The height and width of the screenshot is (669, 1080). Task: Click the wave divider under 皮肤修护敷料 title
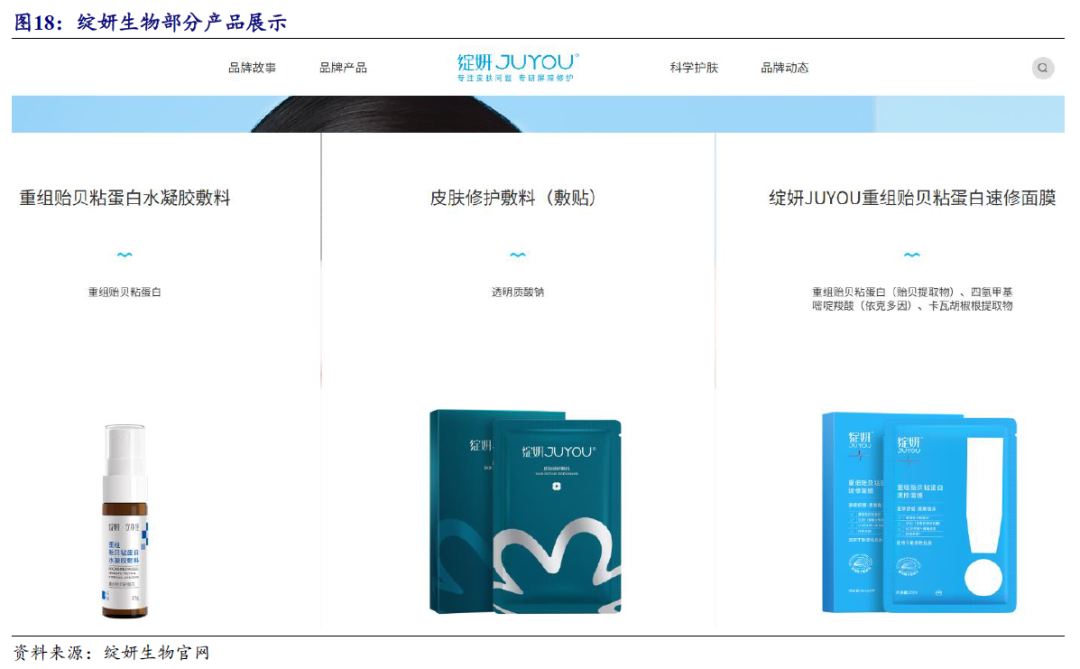[517, 255]
